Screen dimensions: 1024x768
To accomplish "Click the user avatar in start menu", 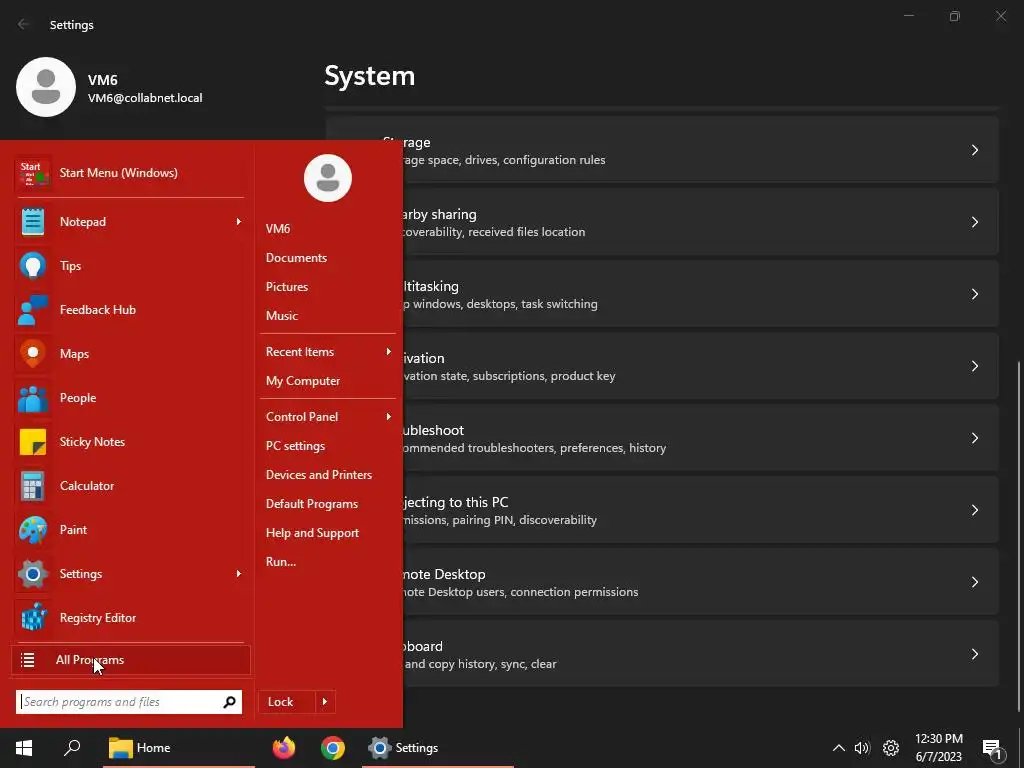I will [328, 178].
